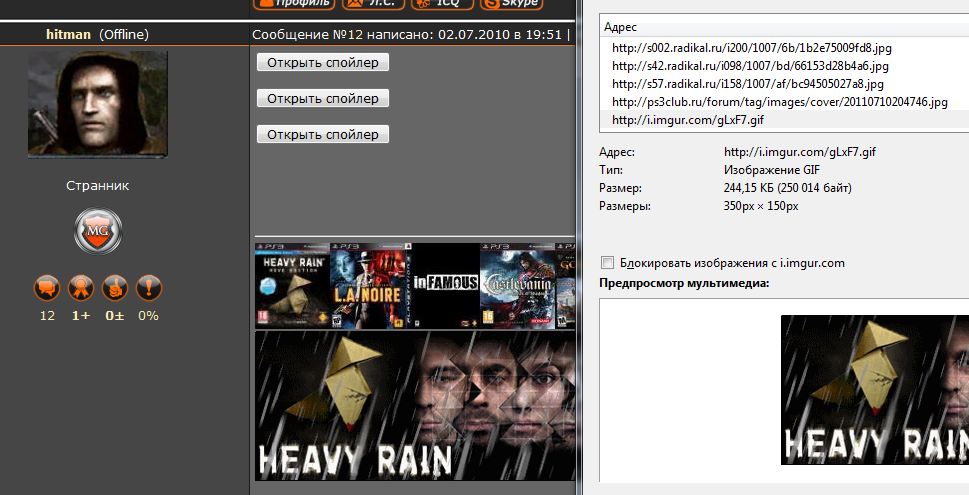969x495 pixels.
Task: Select the ps3club.ru cover image address row
Action: tap(784, 101)
